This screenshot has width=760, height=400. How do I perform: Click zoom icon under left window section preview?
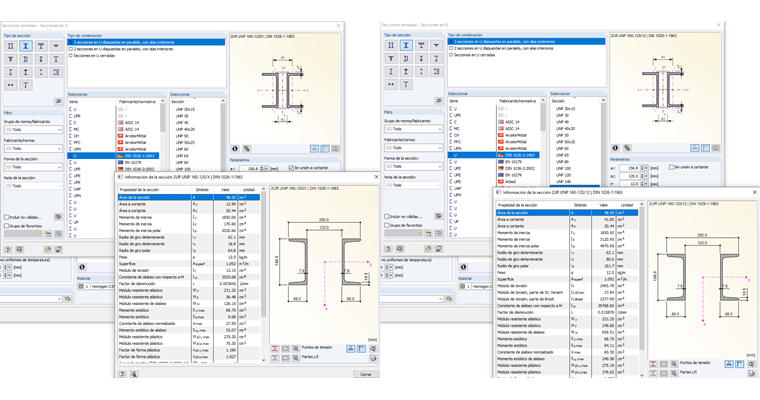point(335,148)
